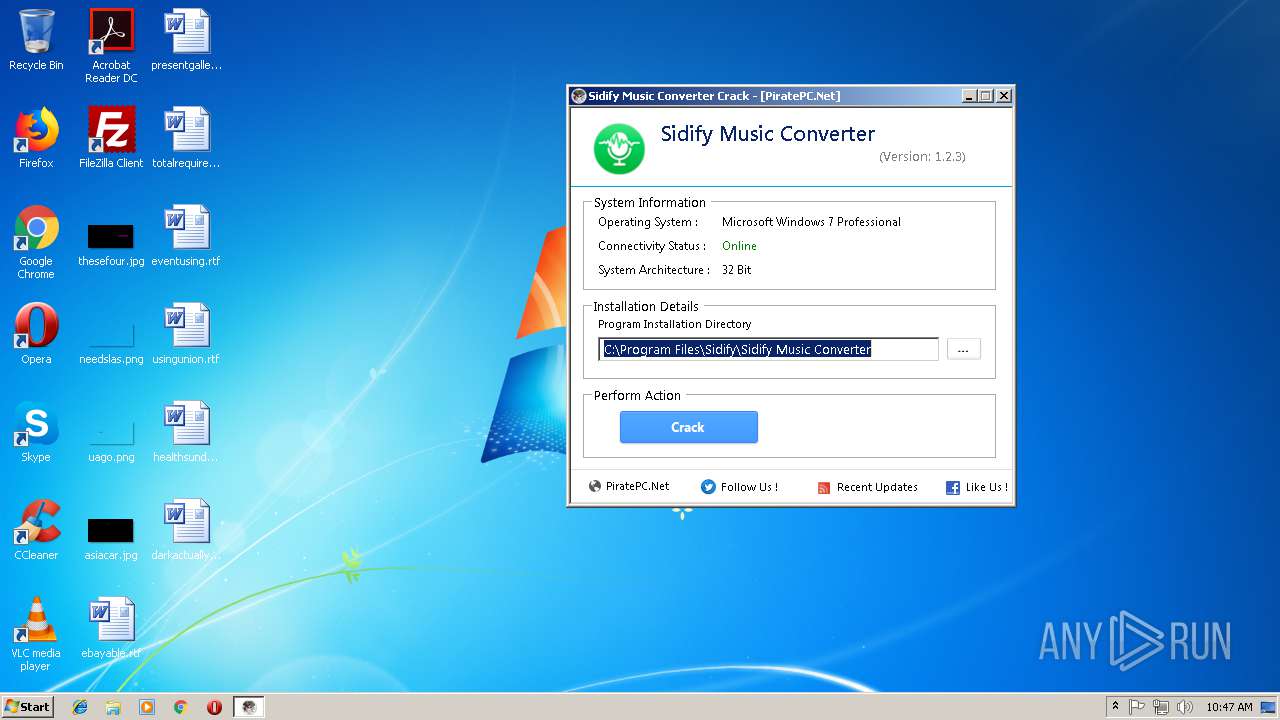
Task: Click the Follow Us ! Twitter link
Action: pos(749,487)
